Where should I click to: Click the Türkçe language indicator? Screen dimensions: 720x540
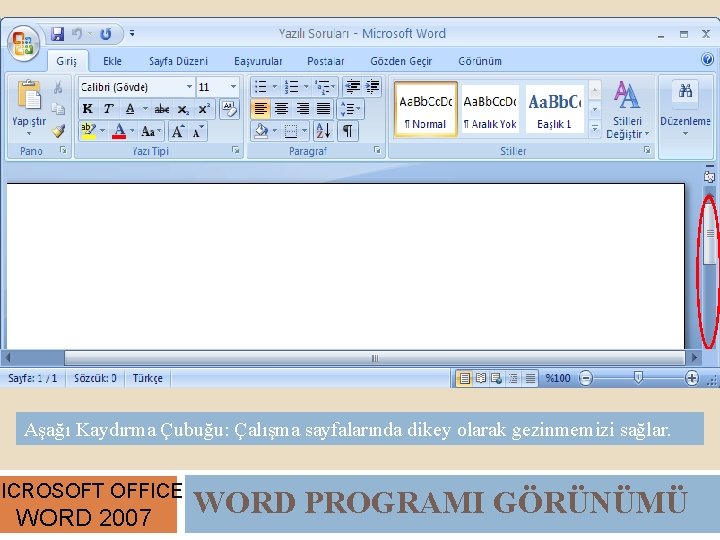click(147, 378)
